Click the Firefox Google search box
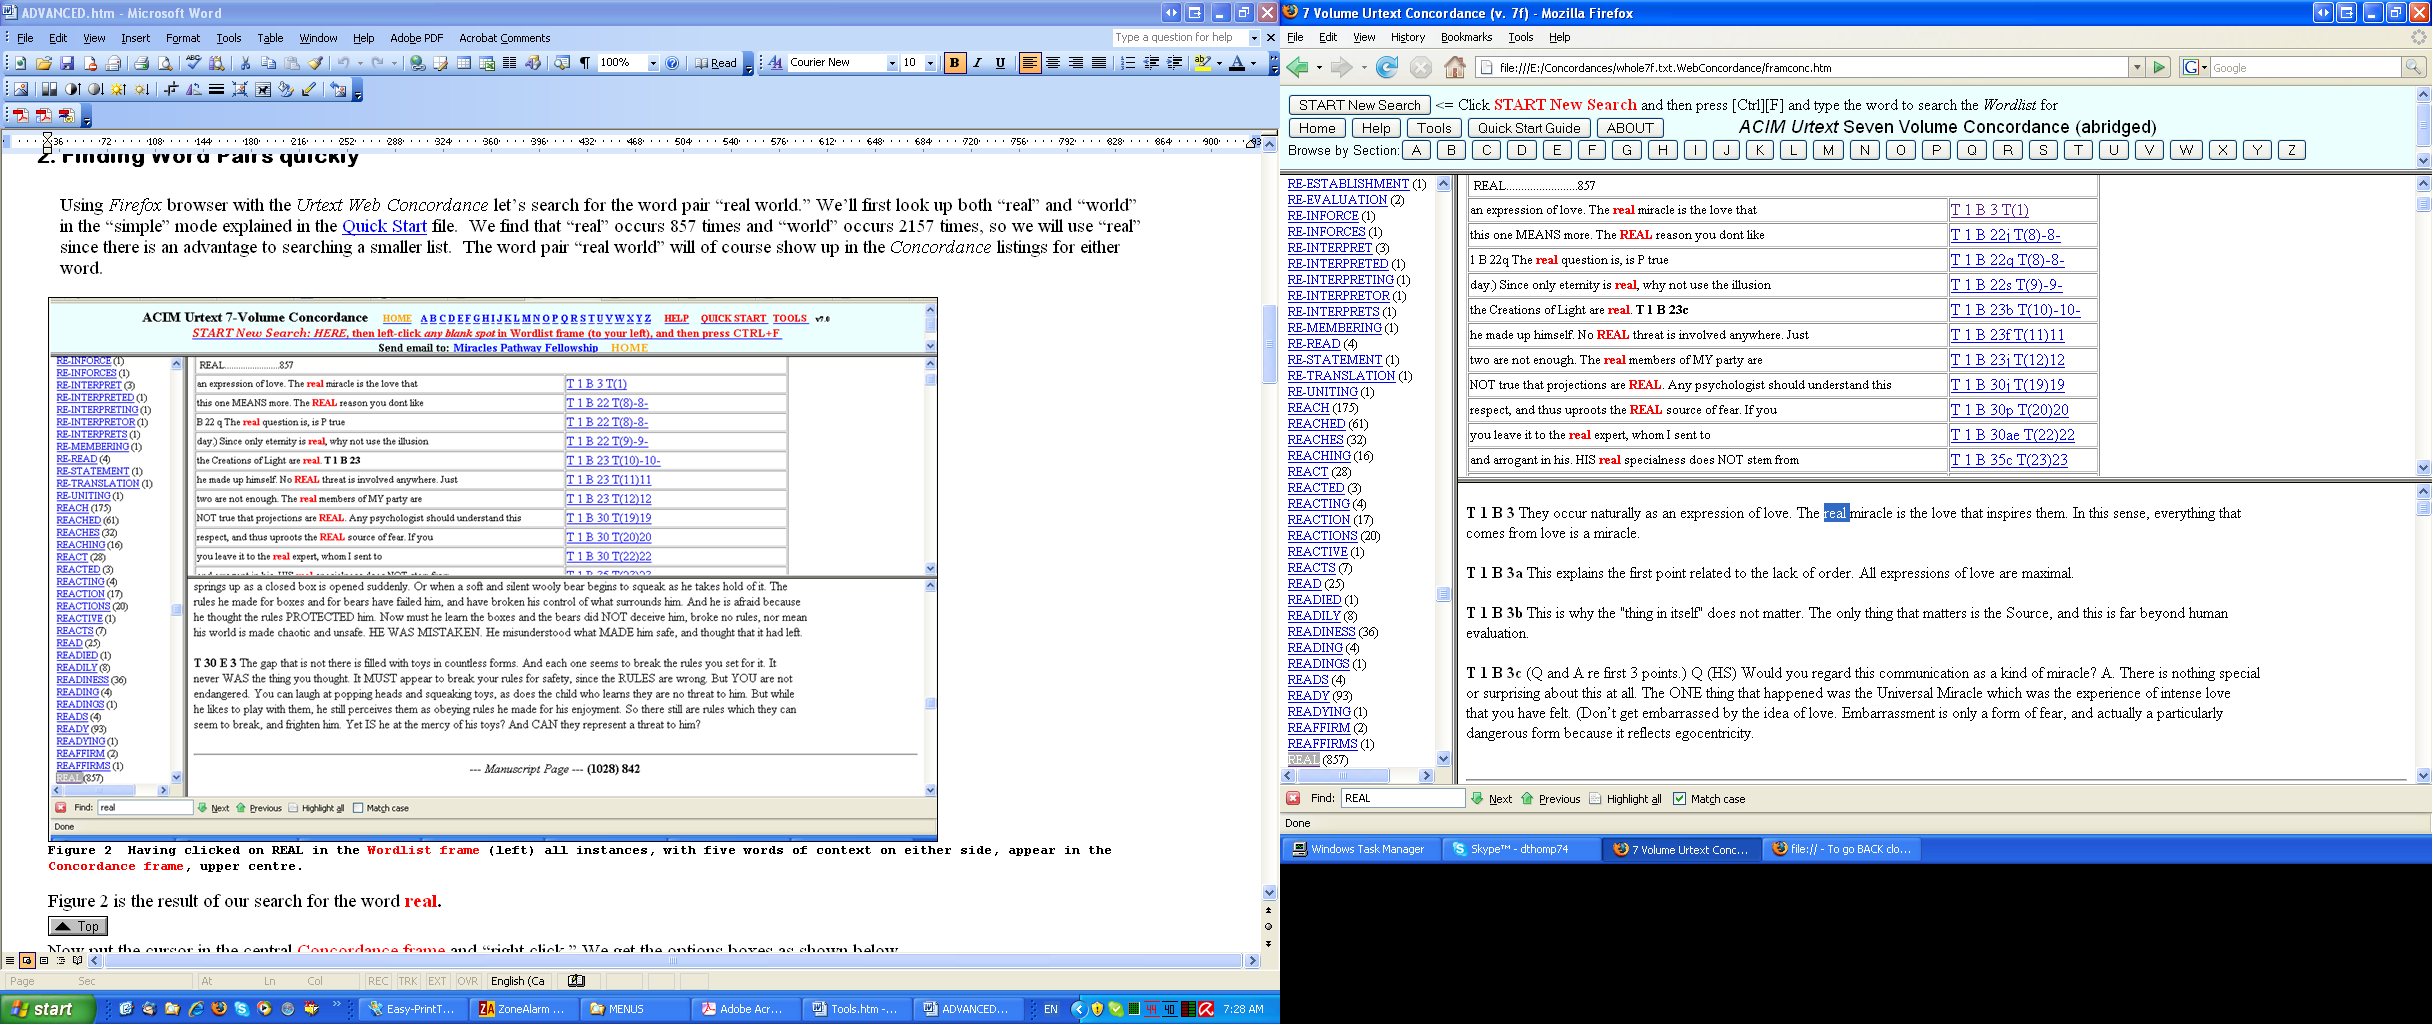Screen dimensions: 2432x1024 click(x=2303, y=67)
